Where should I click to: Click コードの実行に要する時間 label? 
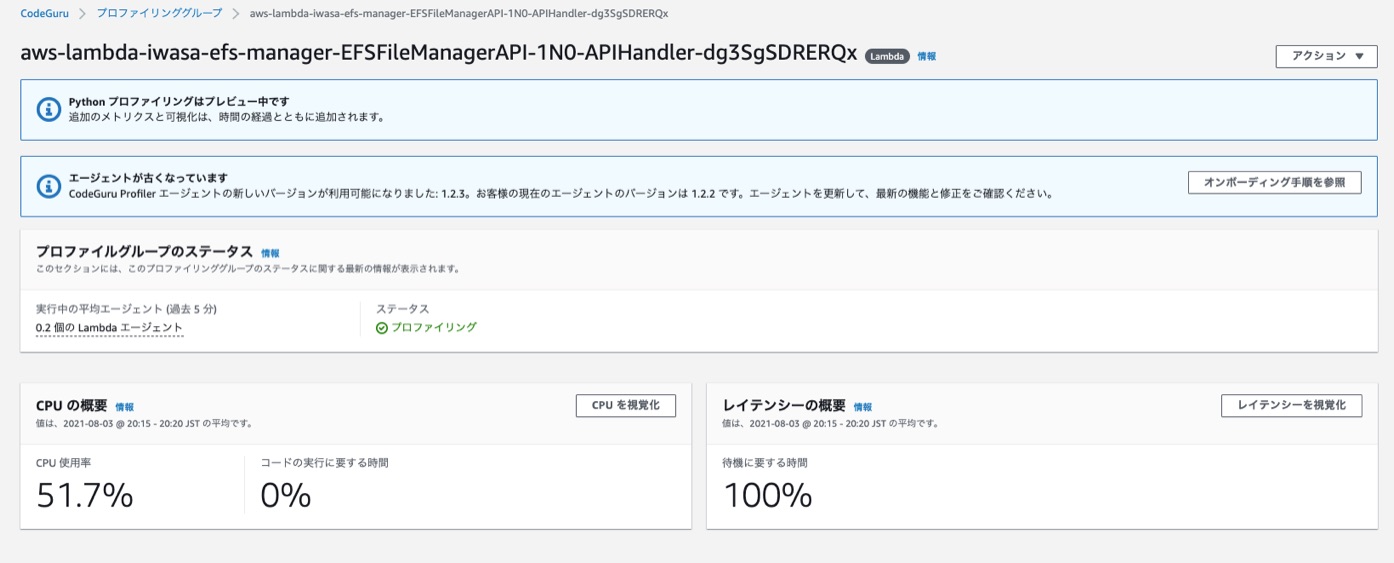tap(324, 463)
